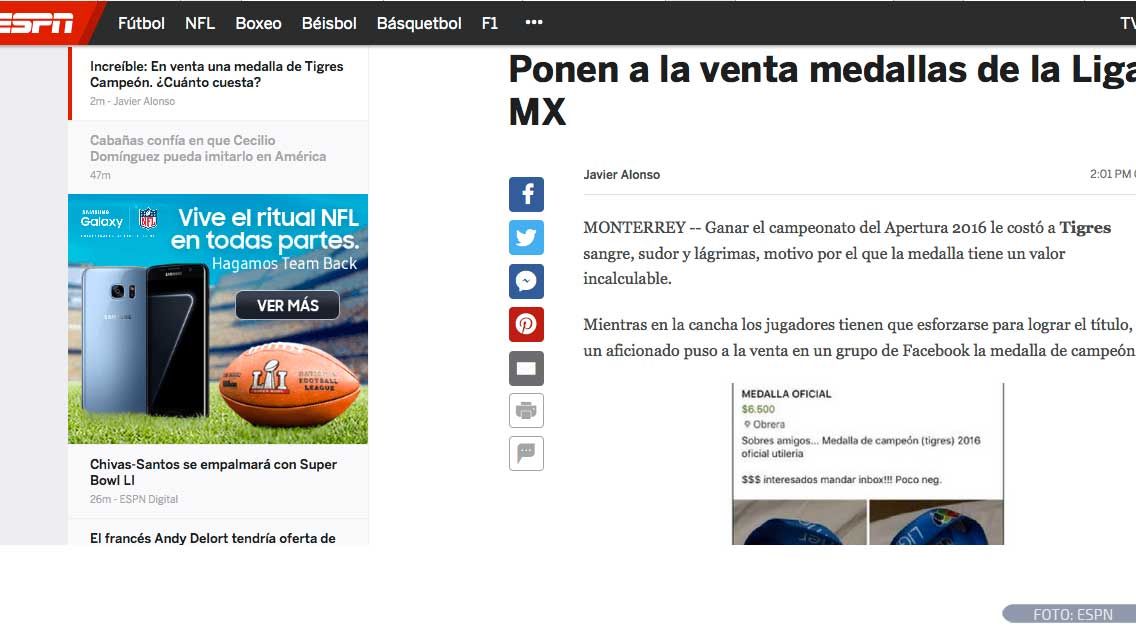
Task: Open the medal listing screenshot image
Action: click(868, 464)
